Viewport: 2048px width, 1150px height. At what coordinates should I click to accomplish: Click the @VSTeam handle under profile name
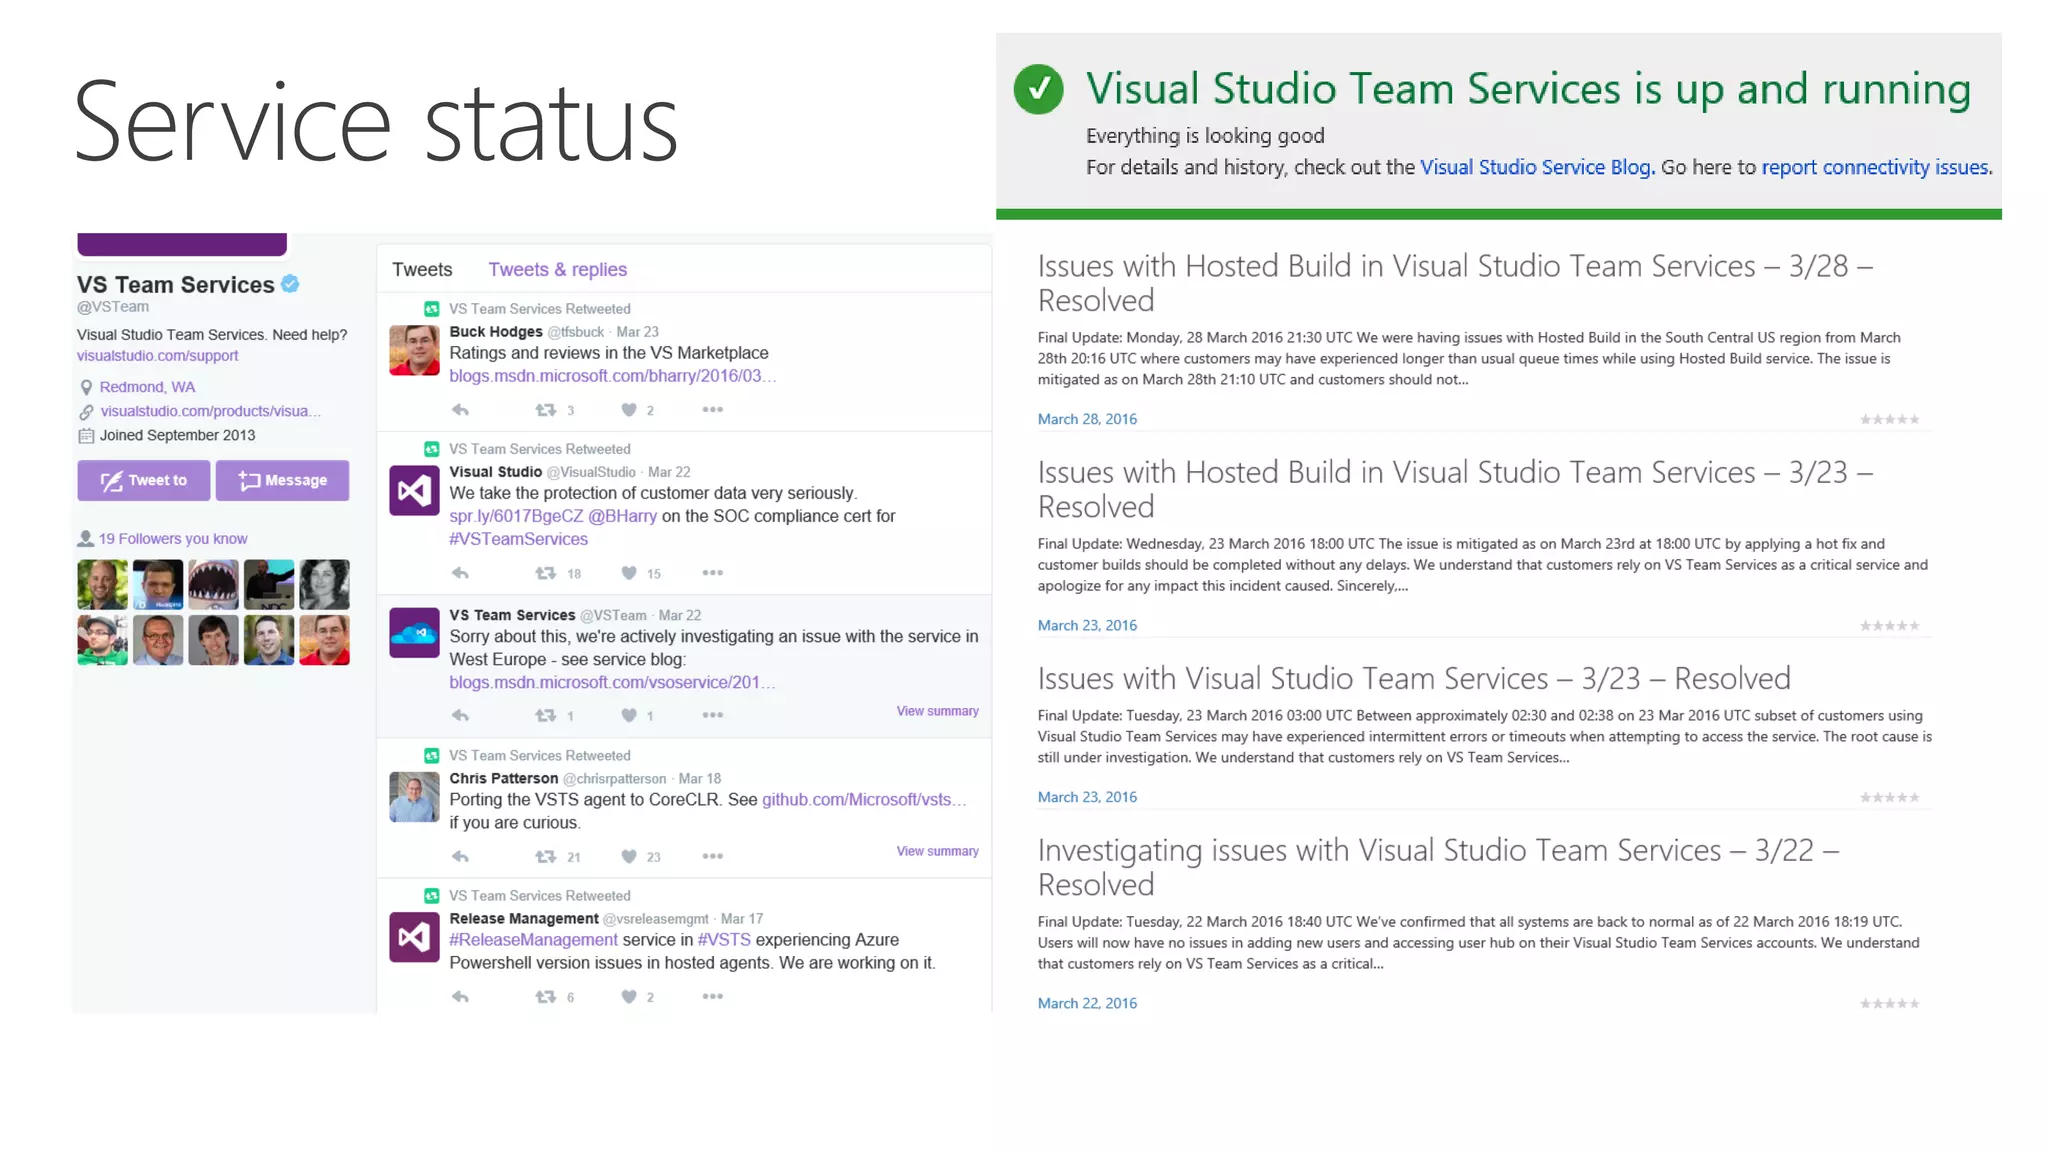coord(113,307)
